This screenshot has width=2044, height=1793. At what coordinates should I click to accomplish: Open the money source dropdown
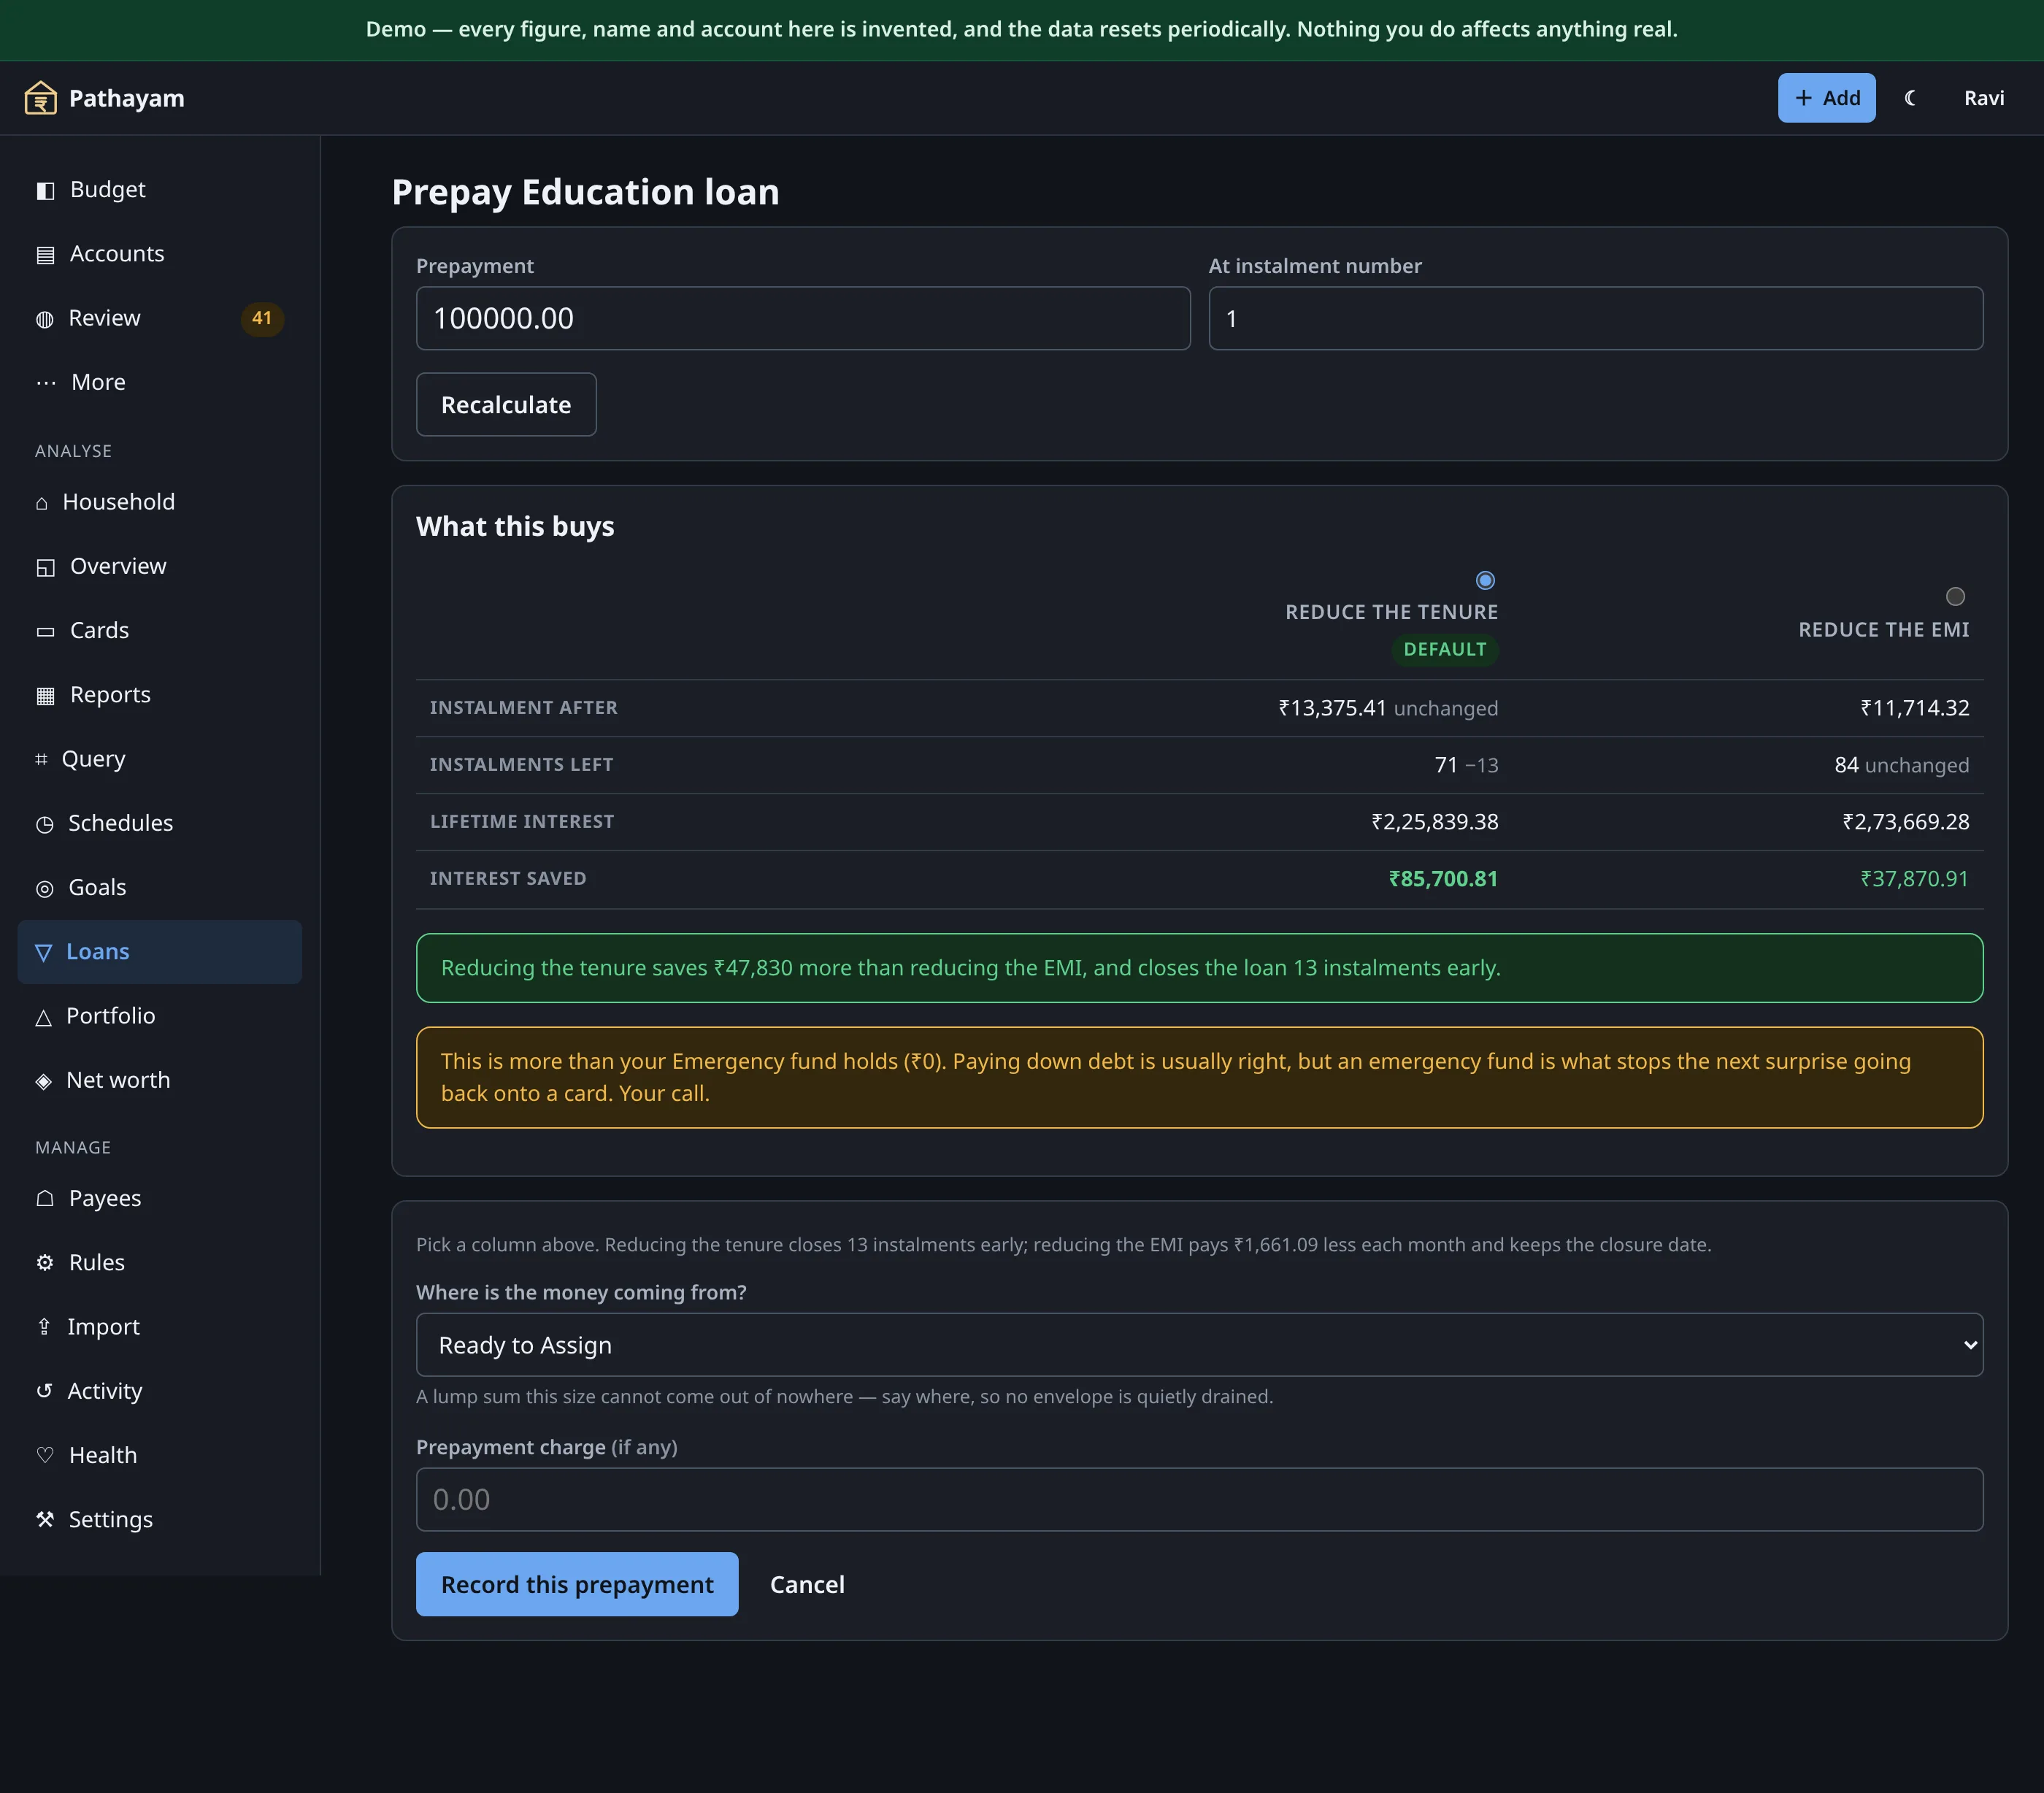pyautogui.click(x=1199, y=1345)
